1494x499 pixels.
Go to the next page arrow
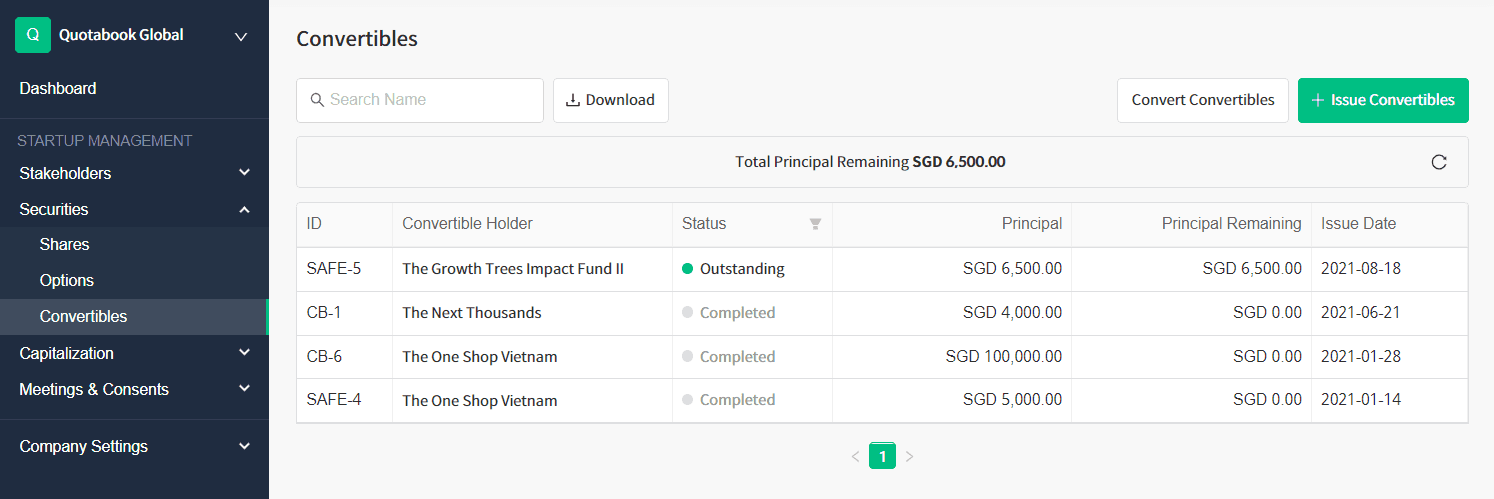pyautogui.click(x=909, y=457)
